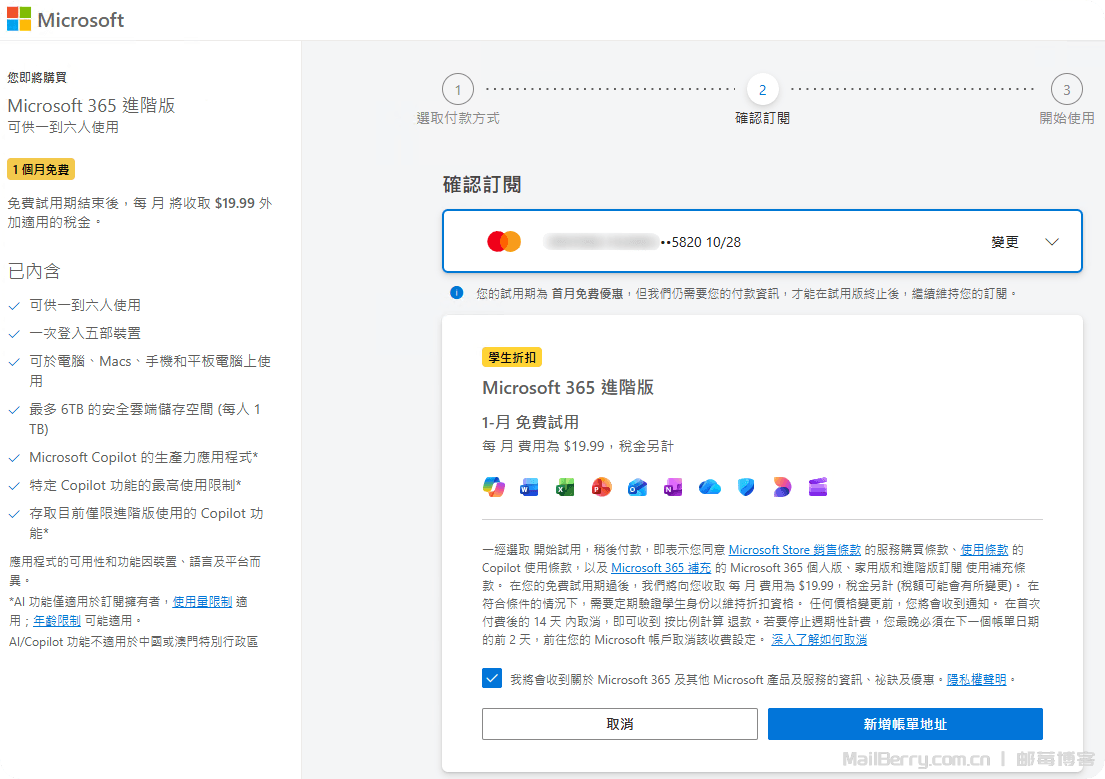Uncheck the Microsoft 365 marketing info checkbox

[492, 679]
